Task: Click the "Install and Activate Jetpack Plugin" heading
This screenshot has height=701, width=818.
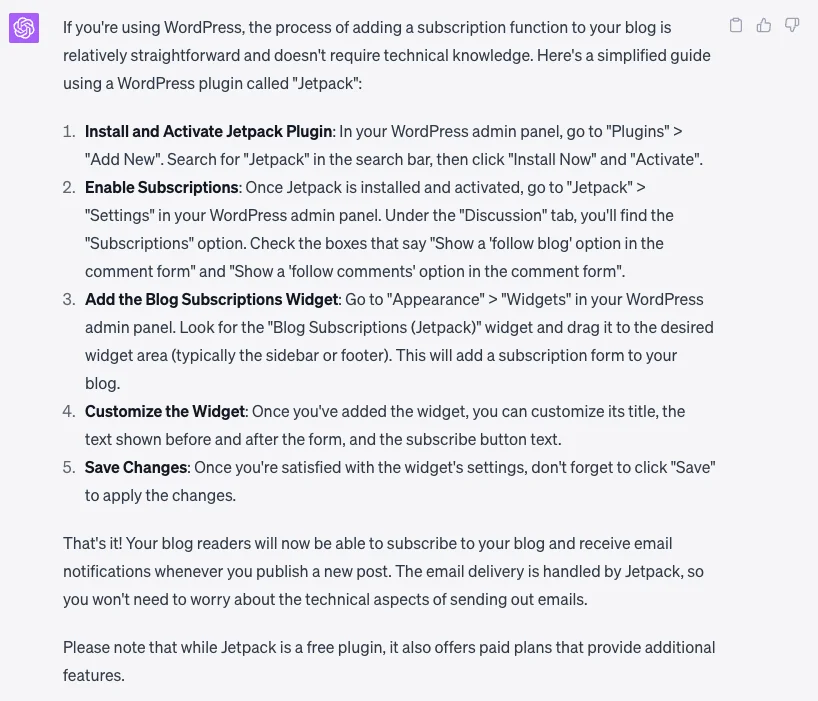Action: 208,131
